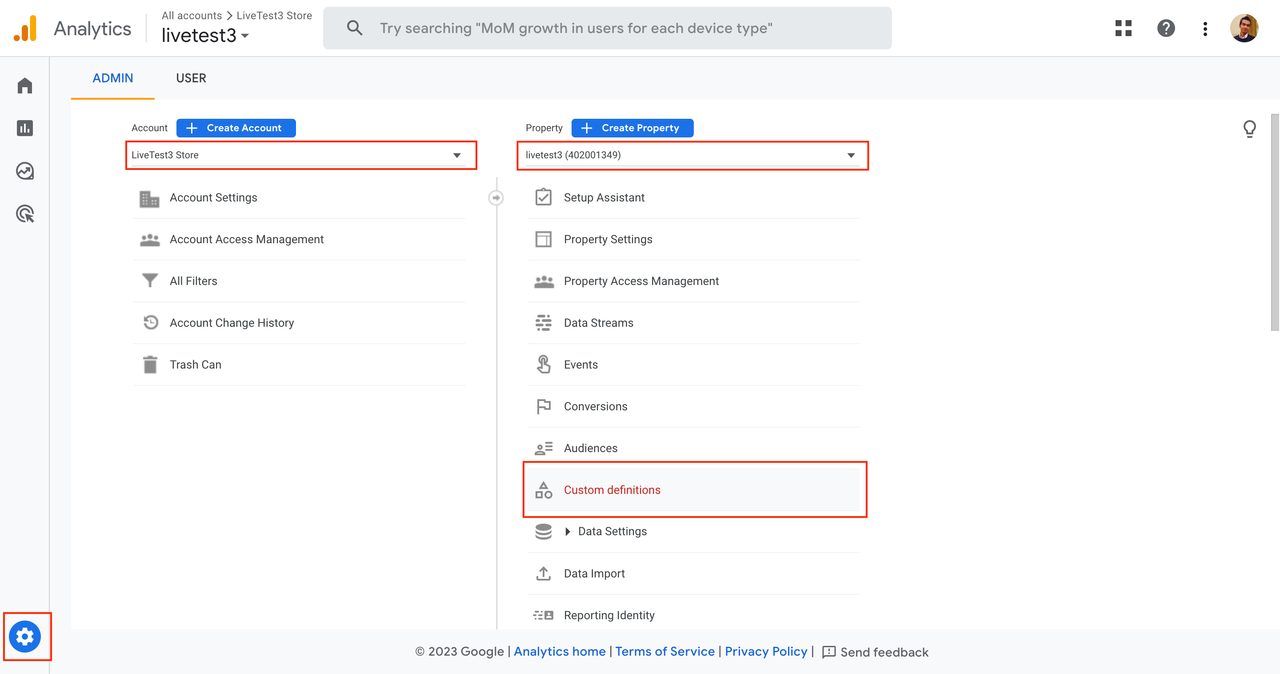Switch to the USER tab
This screenshot has width=1280, height=674.
(191, 78)
